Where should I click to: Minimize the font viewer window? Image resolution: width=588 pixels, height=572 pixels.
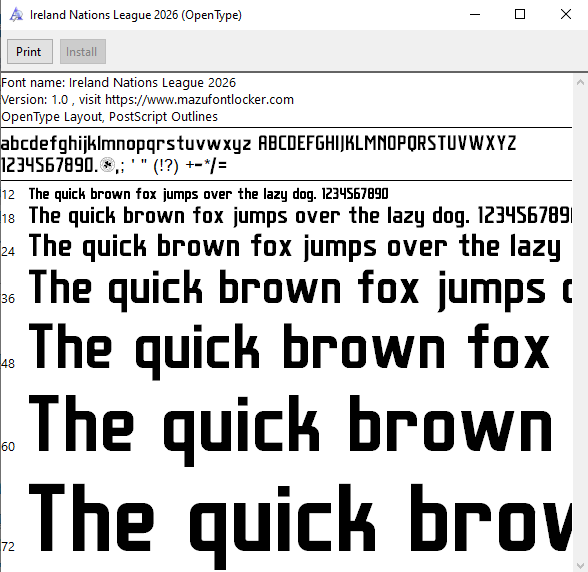coord(475,15)
